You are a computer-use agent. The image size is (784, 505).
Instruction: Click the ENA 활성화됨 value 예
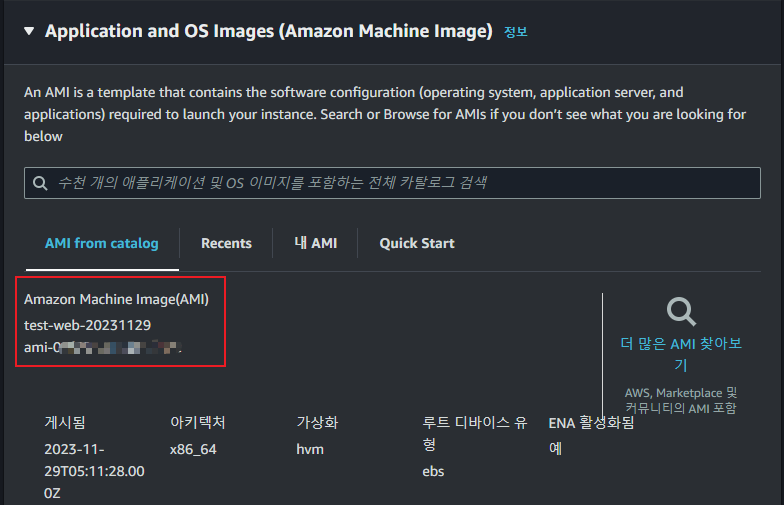(x=556, y=448)
